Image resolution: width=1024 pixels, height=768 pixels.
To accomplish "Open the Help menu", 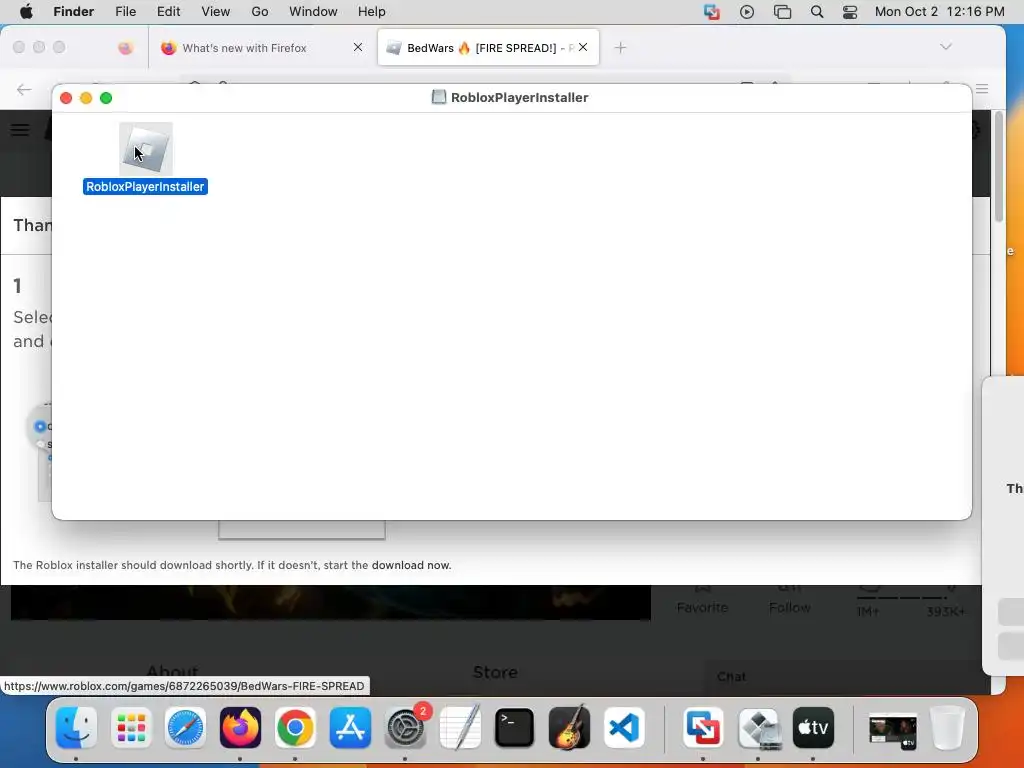I will (x=372, y=12).
